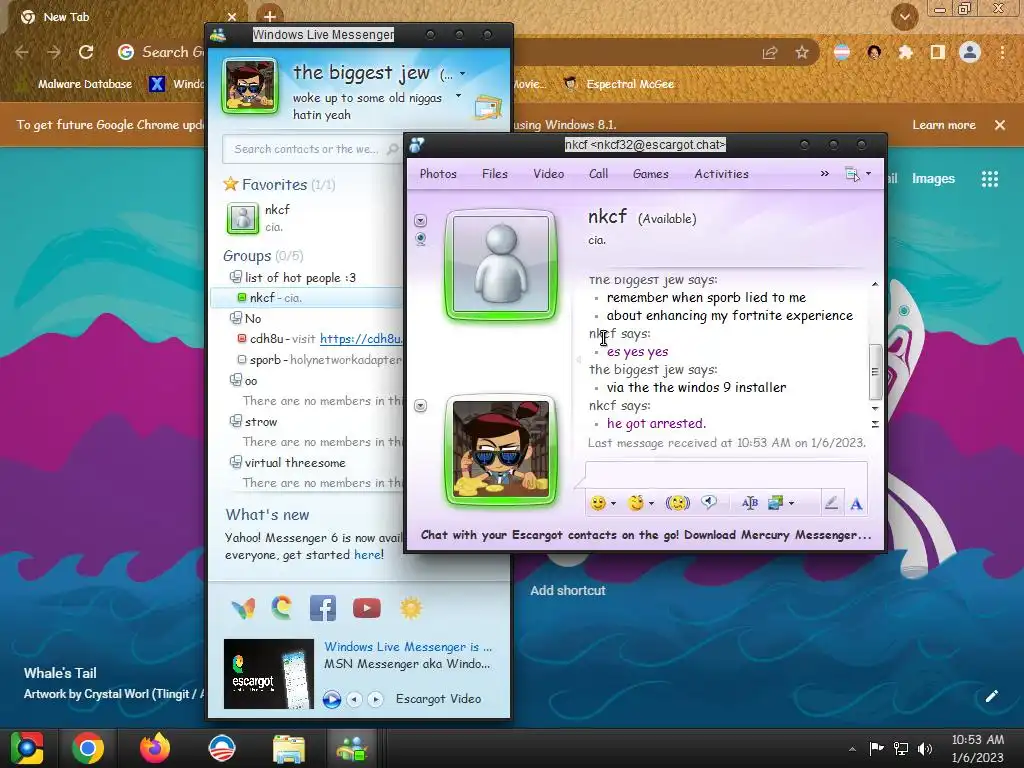Go to next item in Escargot Video
The height and width of the screenshot is (768, 1024).
pyautogui.click(x=376, y=699)
